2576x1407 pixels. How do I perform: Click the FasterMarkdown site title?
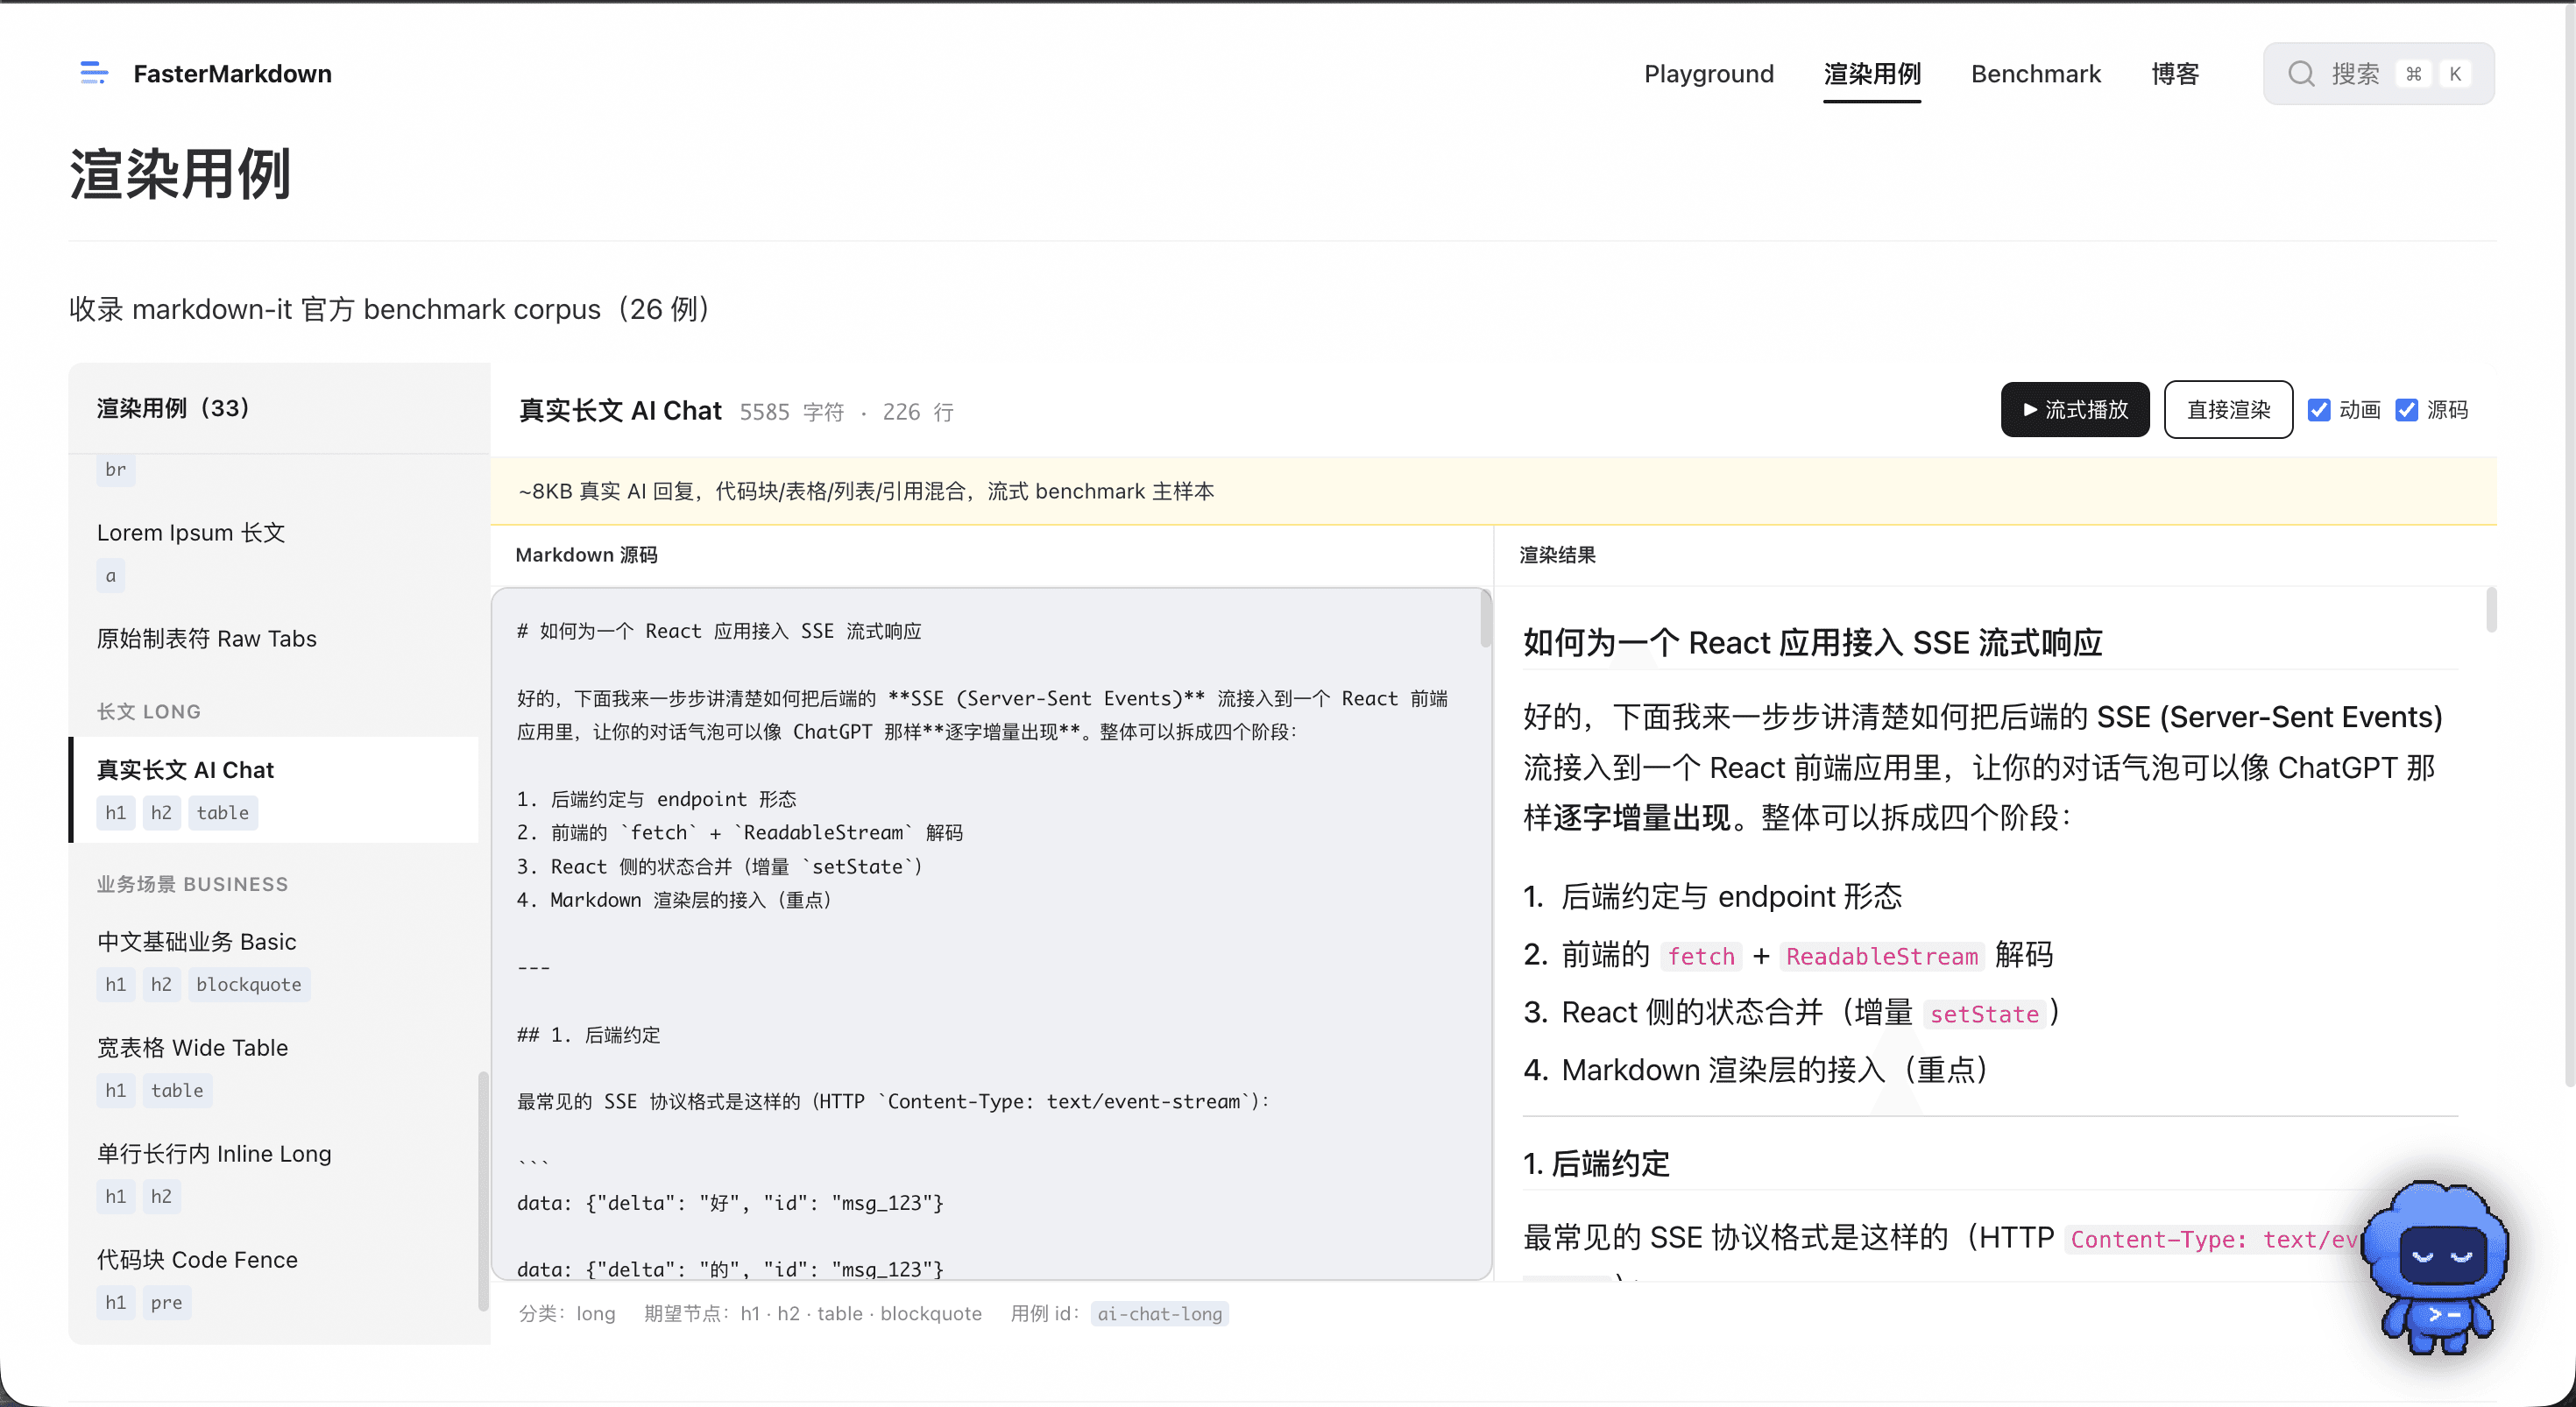point(232,74)
